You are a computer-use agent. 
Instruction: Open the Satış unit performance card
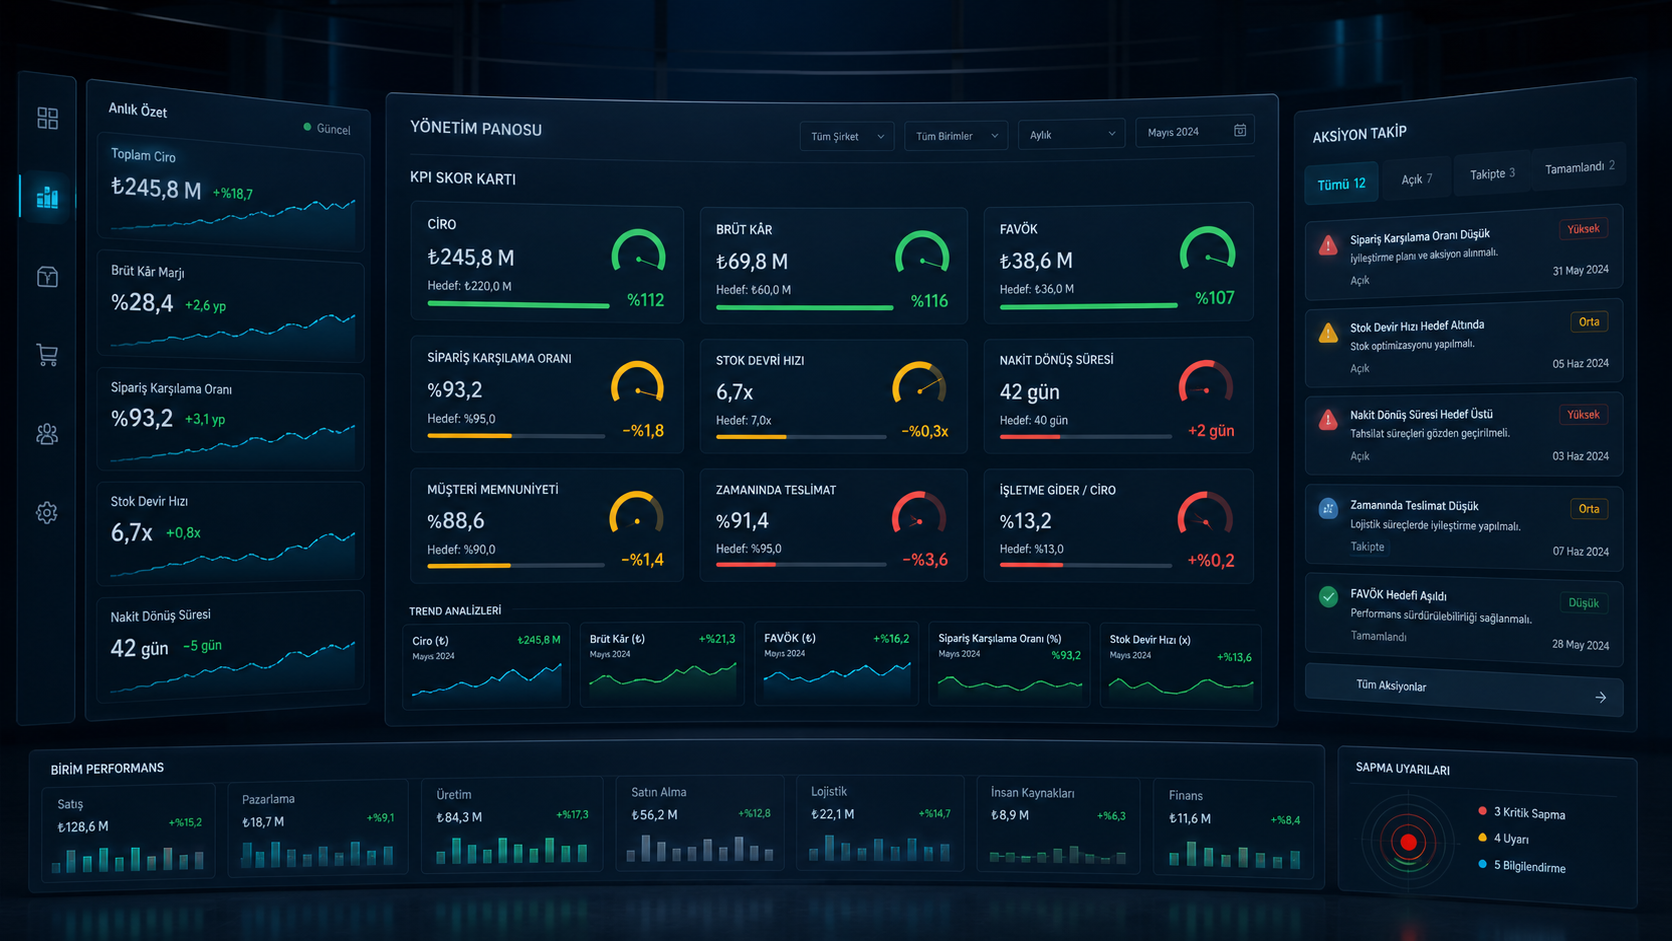click(x=128, y=833)
